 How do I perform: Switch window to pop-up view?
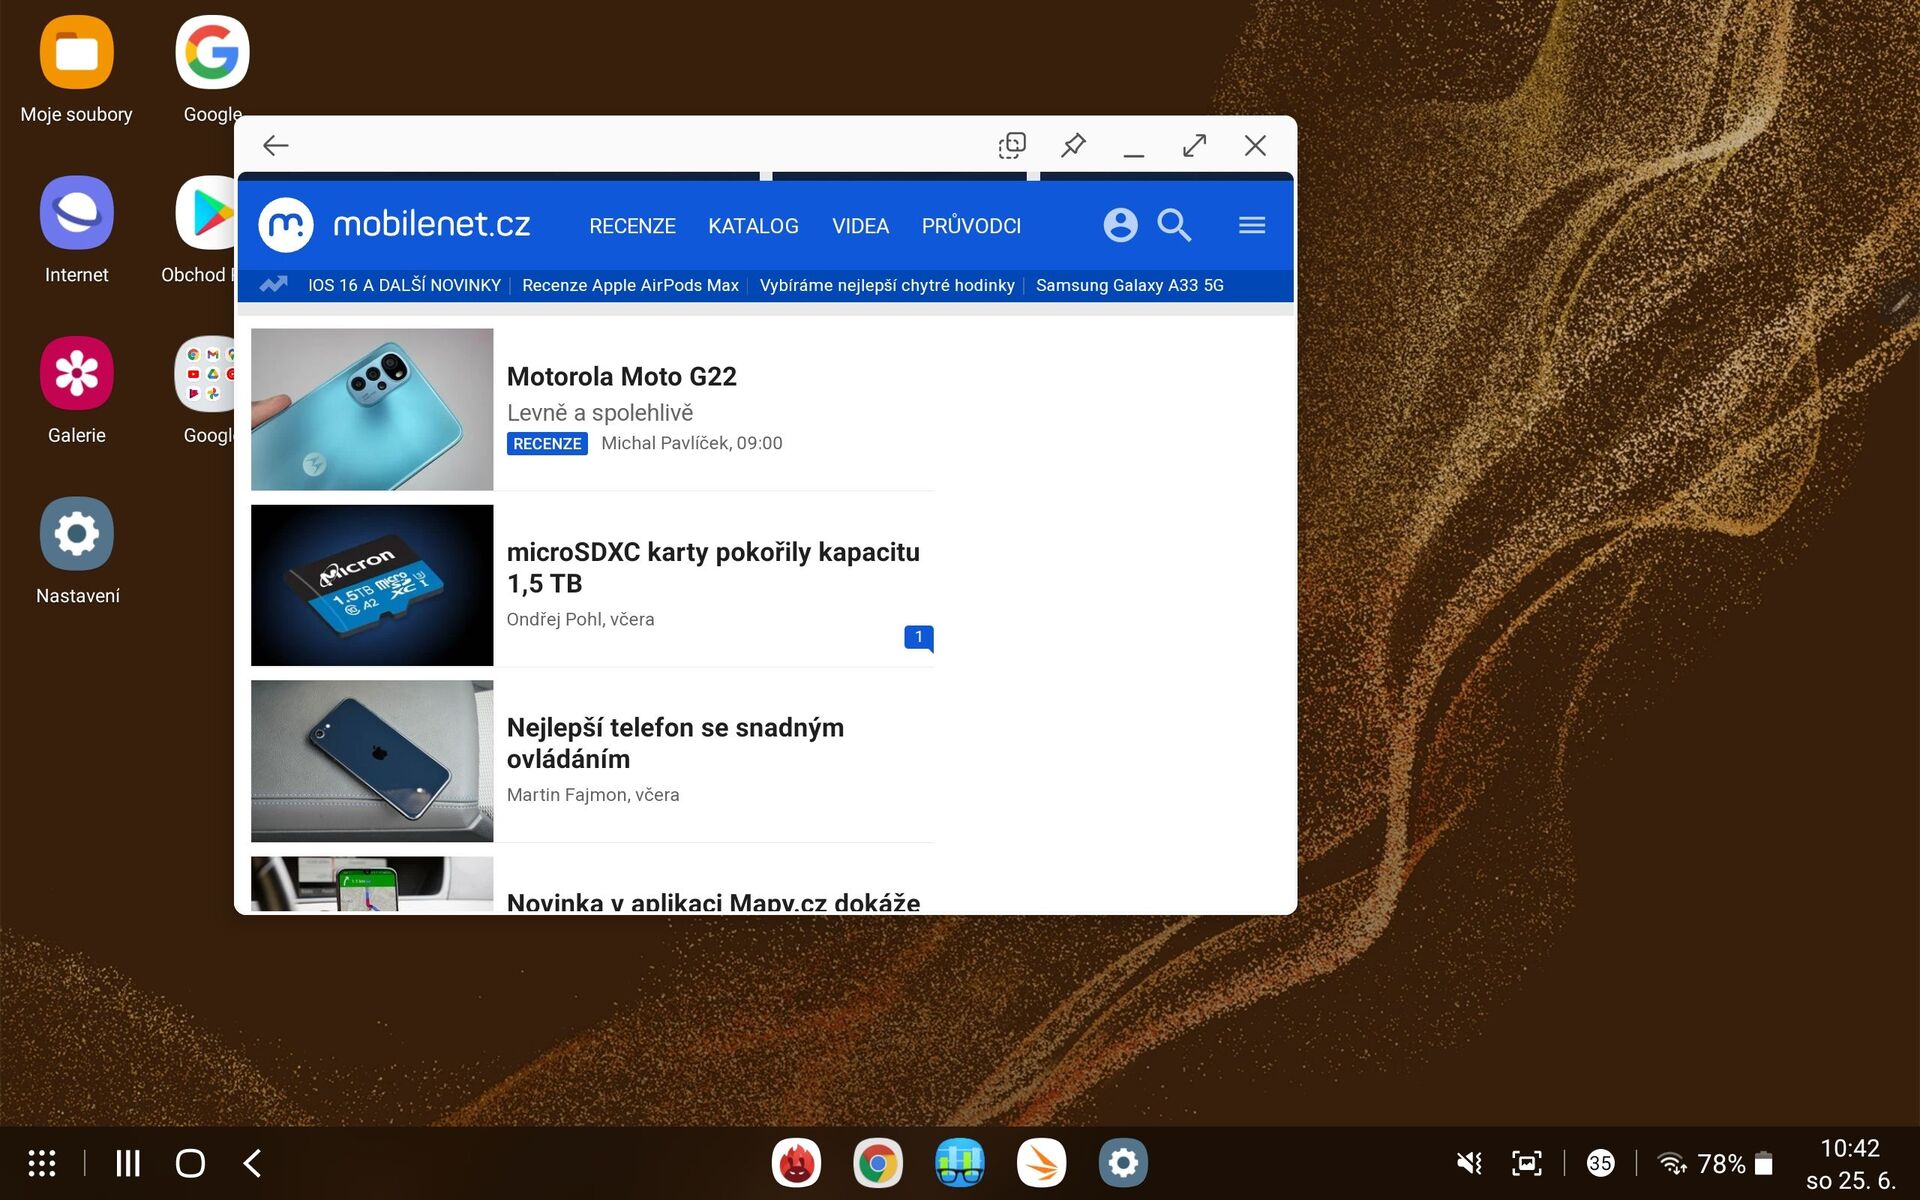1011,145
